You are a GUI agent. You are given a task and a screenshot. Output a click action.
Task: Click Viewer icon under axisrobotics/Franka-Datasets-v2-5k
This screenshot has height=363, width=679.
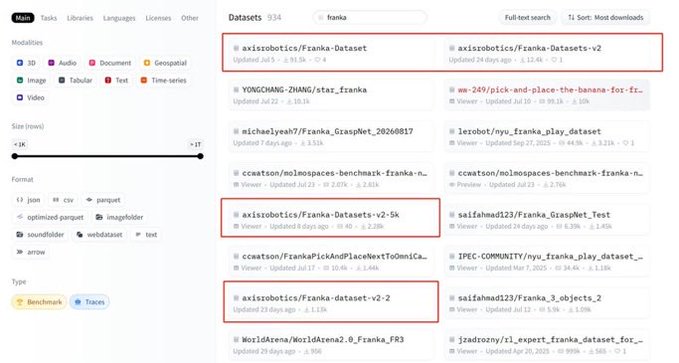[x=236, y=226]
